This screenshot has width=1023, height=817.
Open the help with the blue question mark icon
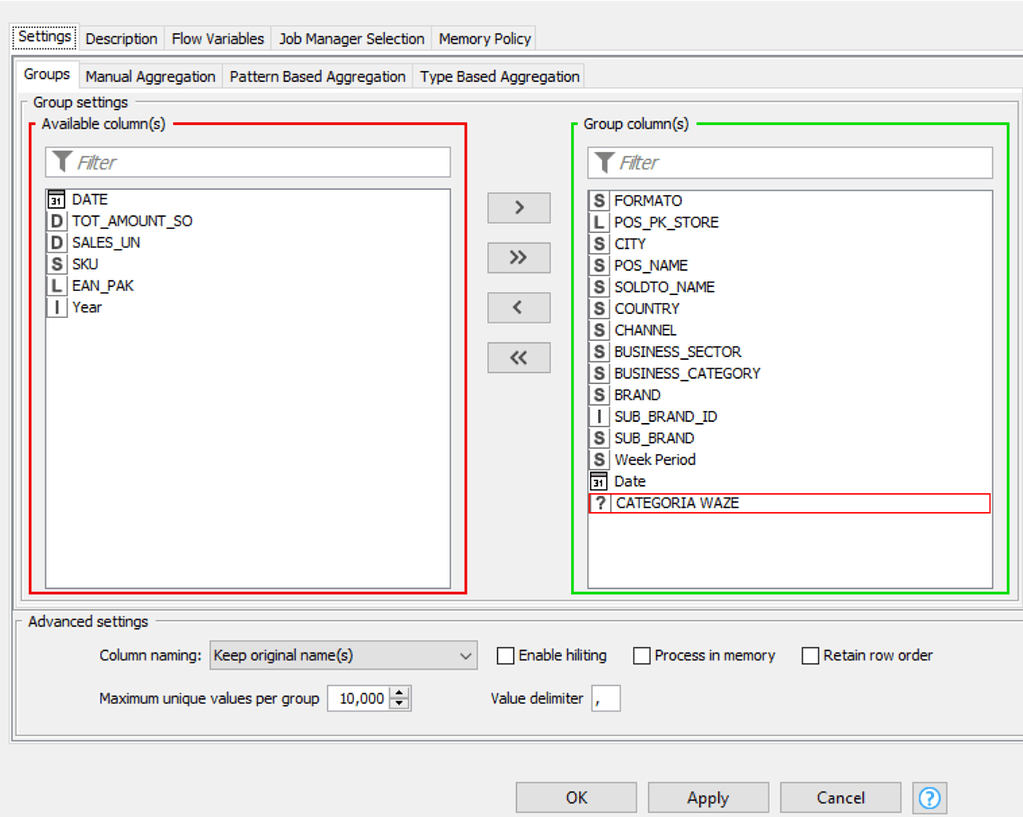coord(929,798)
